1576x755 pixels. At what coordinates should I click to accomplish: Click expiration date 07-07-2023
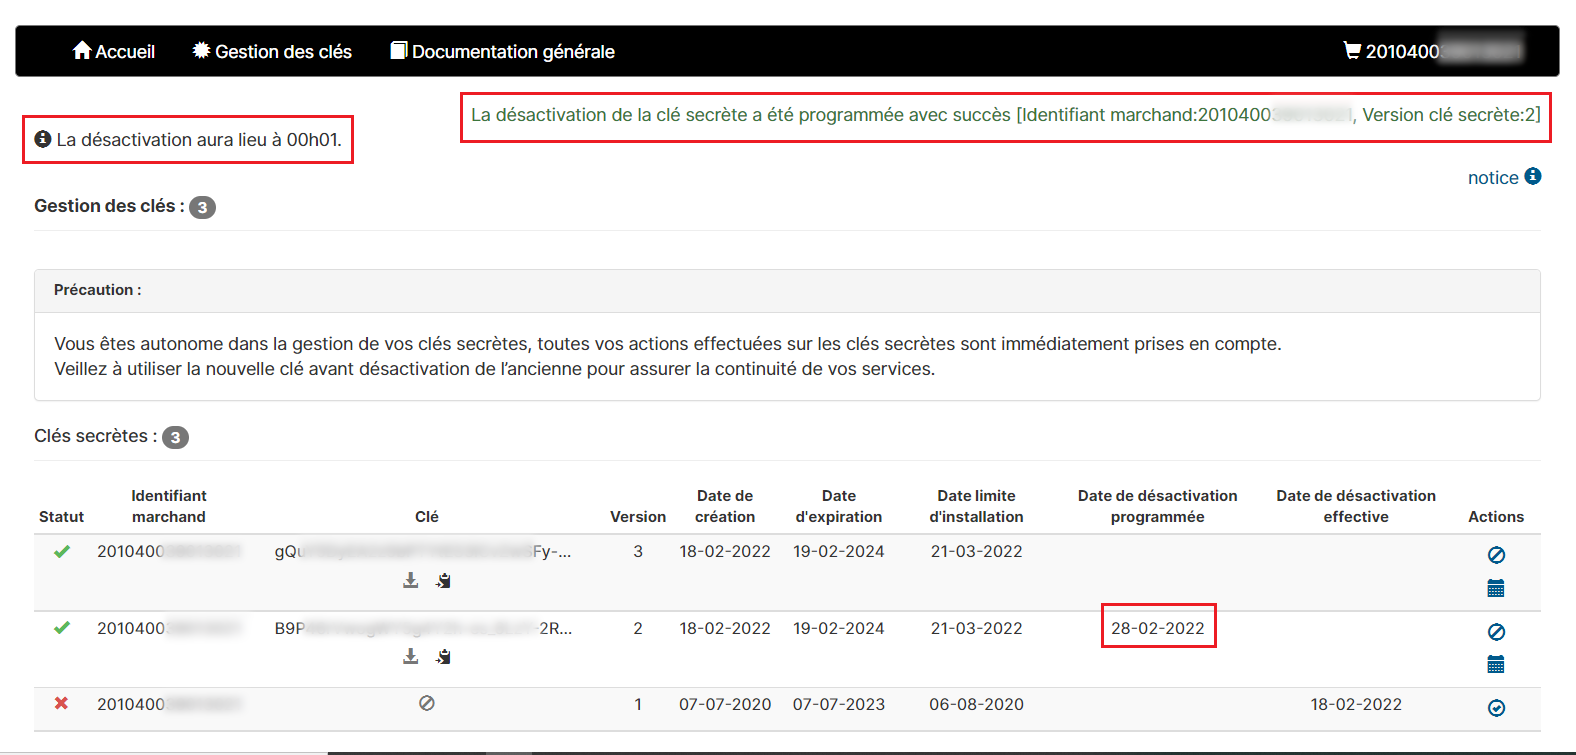click(x=839, y=704)
